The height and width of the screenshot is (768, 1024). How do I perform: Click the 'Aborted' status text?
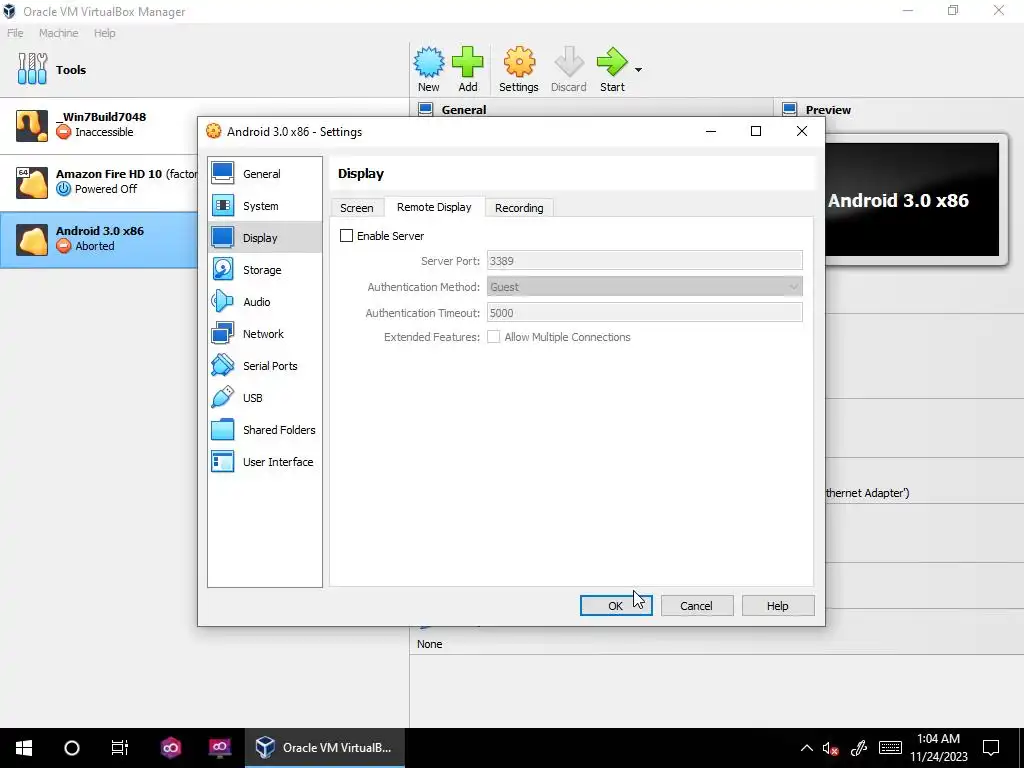tap(95, 246)
